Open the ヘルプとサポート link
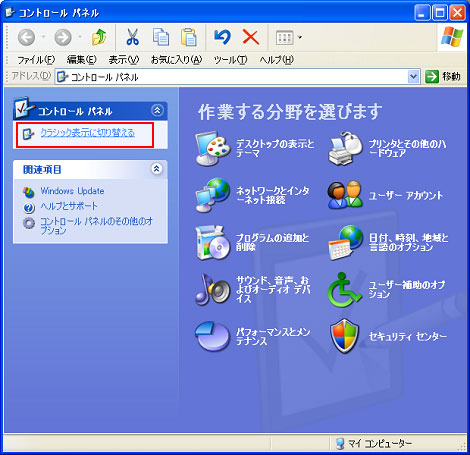The image size is (470, 455). (x=69, y=206)
